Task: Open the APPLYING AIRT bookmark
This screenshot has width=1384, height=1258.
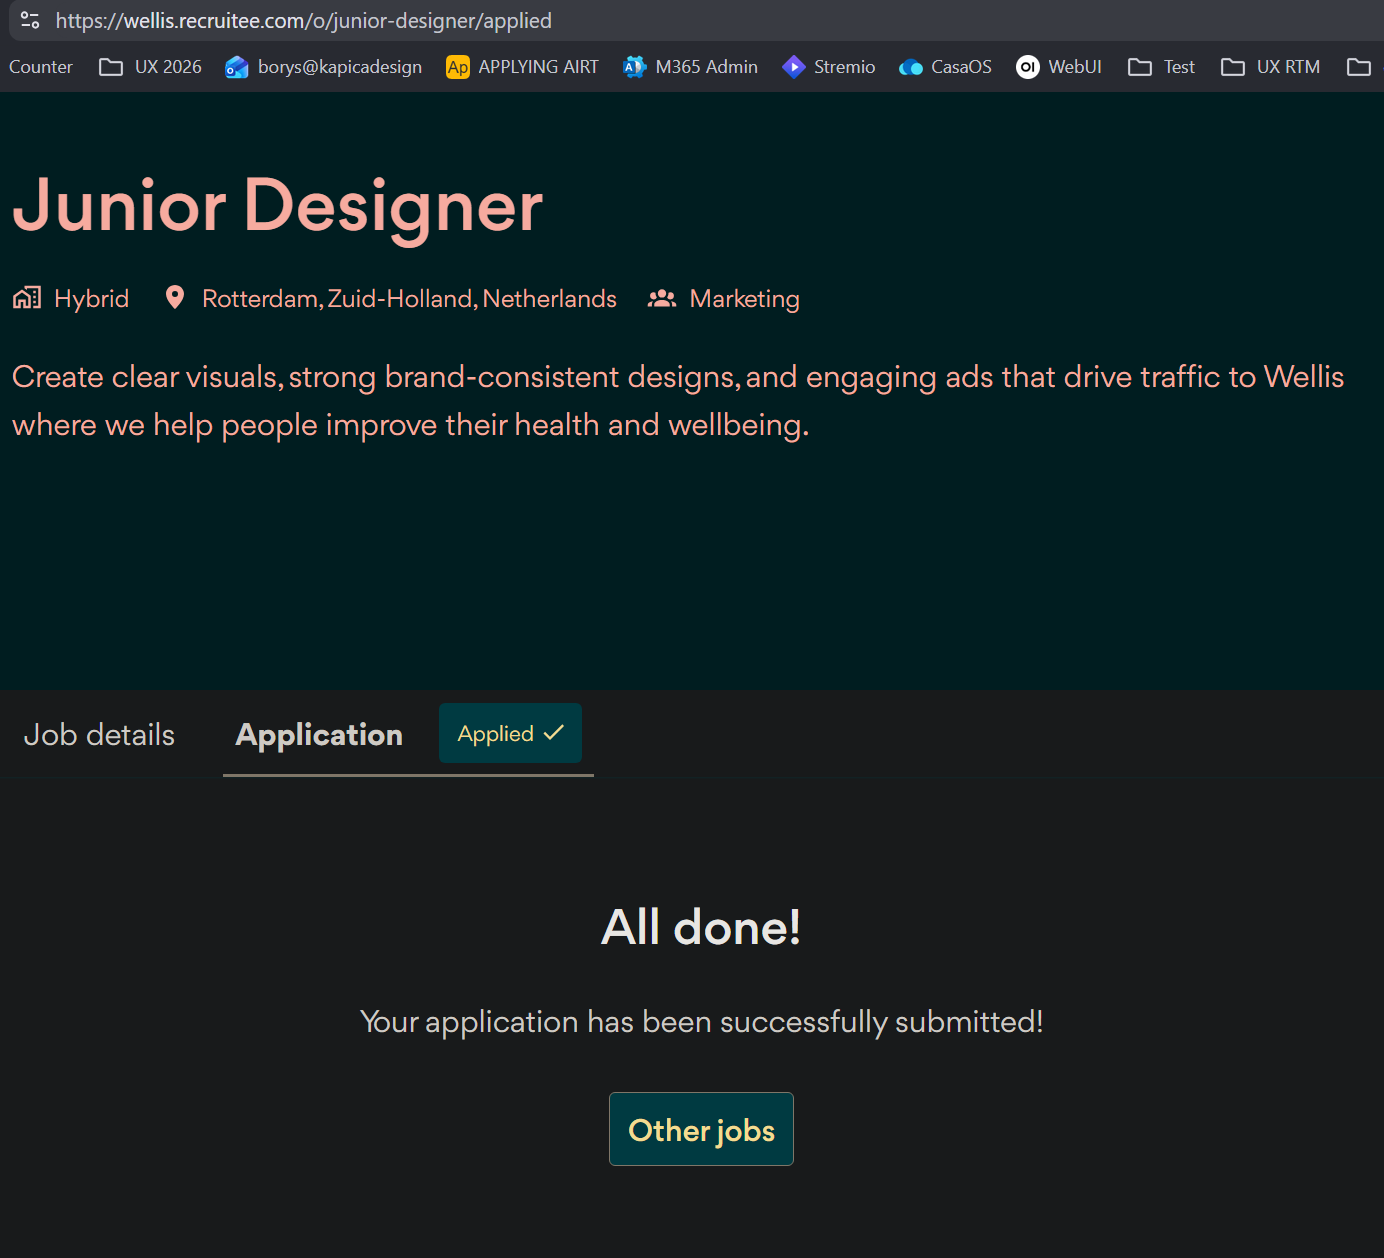Action: (522, 67)
